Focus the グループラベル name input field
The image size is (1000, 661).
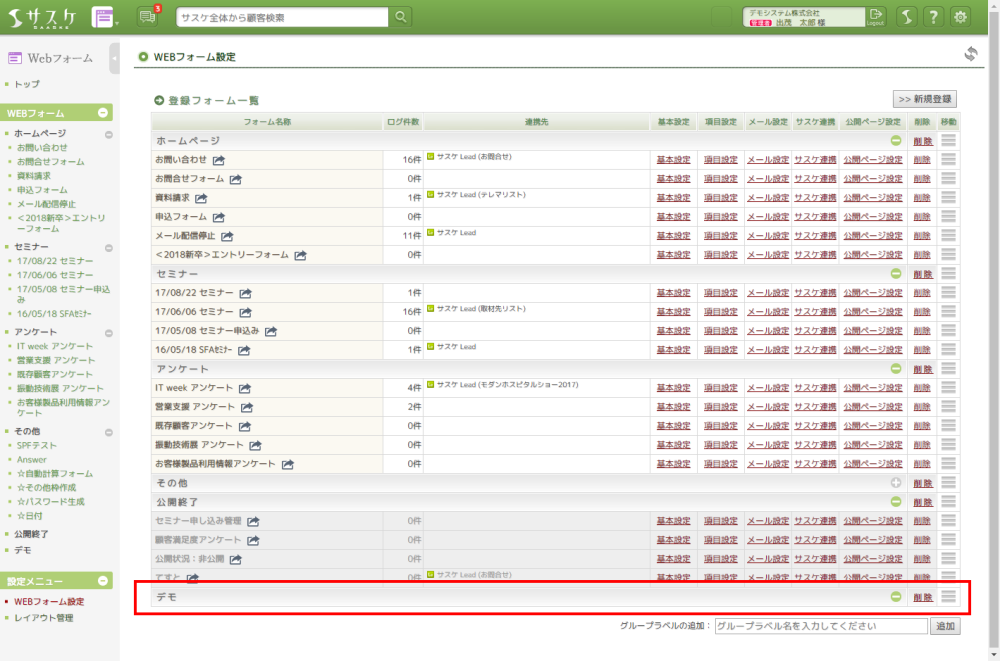click(x=820, y=626)
